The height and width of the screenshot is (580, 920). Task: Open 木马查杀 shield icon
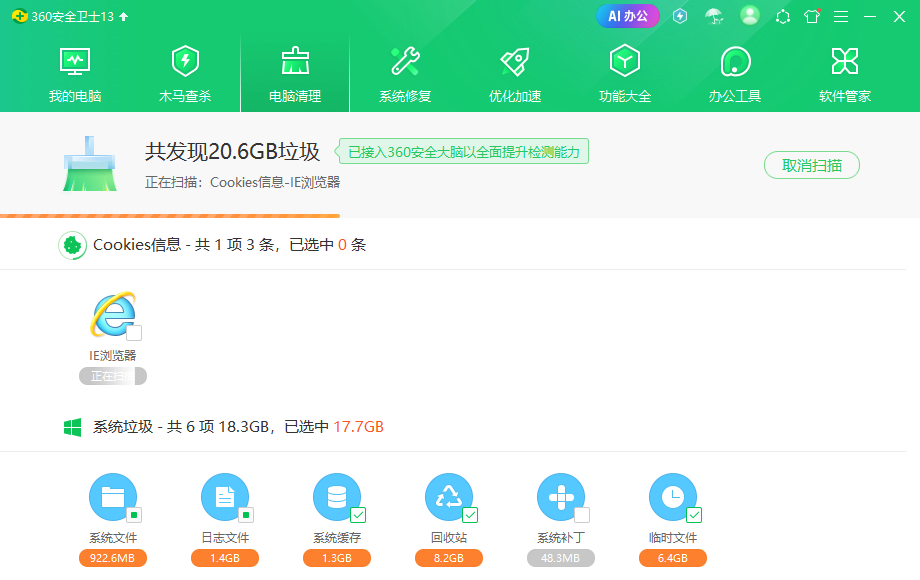point(185,62)
